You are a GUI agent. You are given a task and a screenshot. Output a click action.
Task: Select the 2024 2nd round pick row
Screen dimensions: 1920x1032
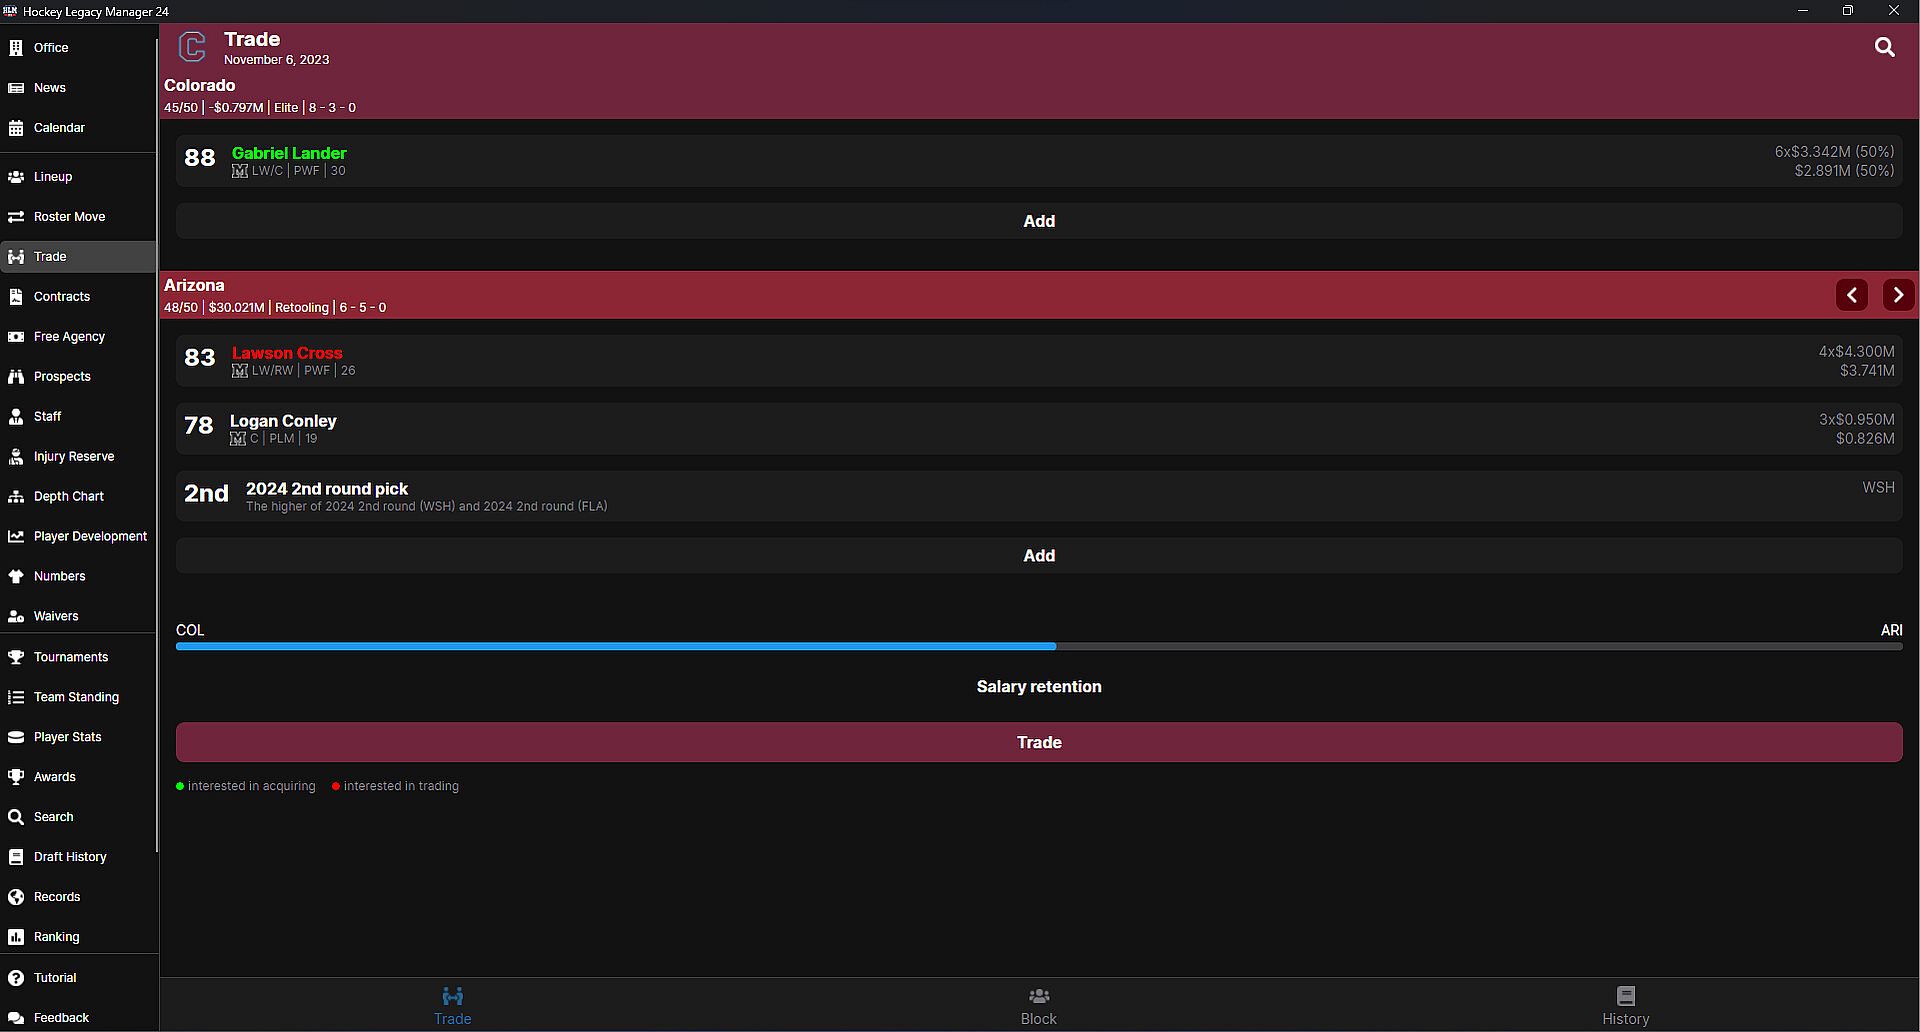[x=1039, y=496]
